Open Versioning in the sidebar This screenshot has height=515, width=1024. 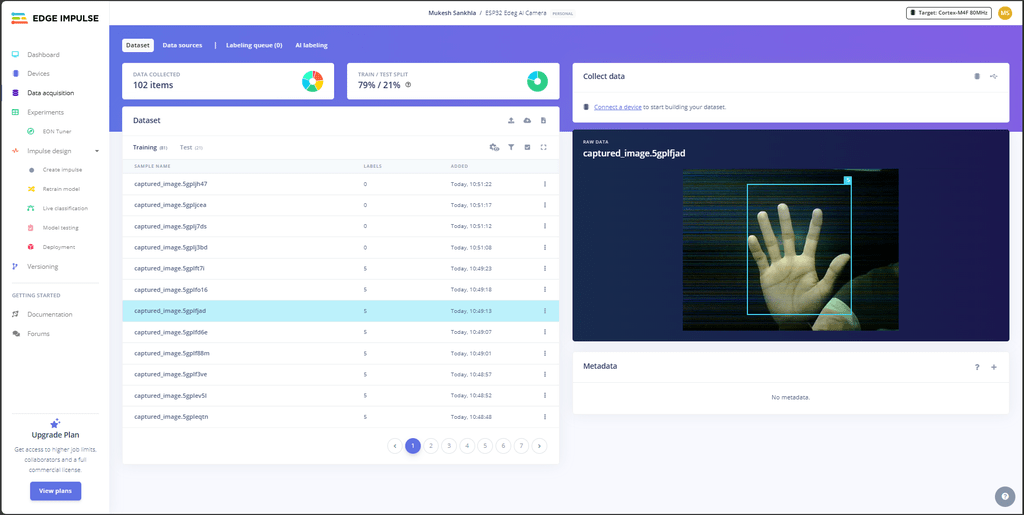(42, 266)
